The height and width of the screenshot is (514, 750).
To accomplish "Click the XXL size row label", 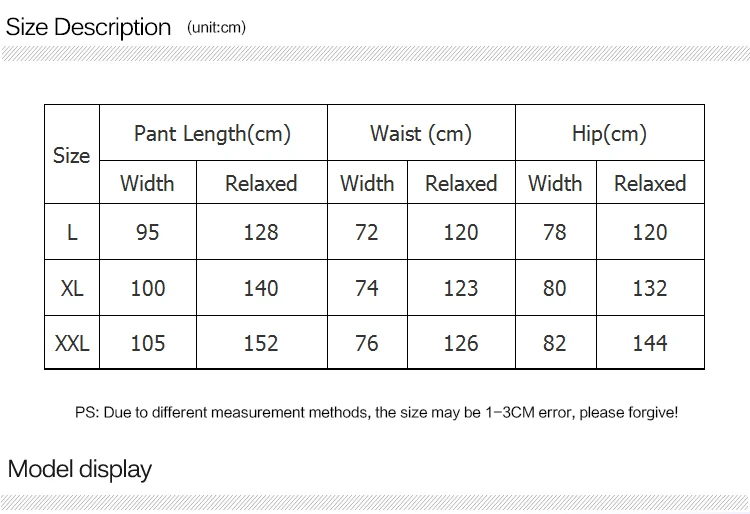I will (72, 342).
